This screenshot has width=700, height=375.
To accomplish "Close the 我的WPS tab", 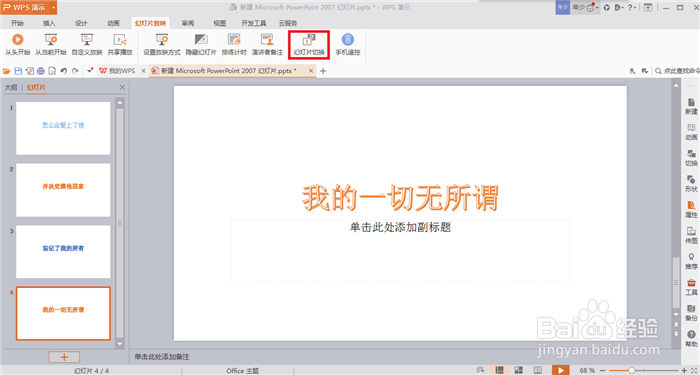I will point(143,71).
